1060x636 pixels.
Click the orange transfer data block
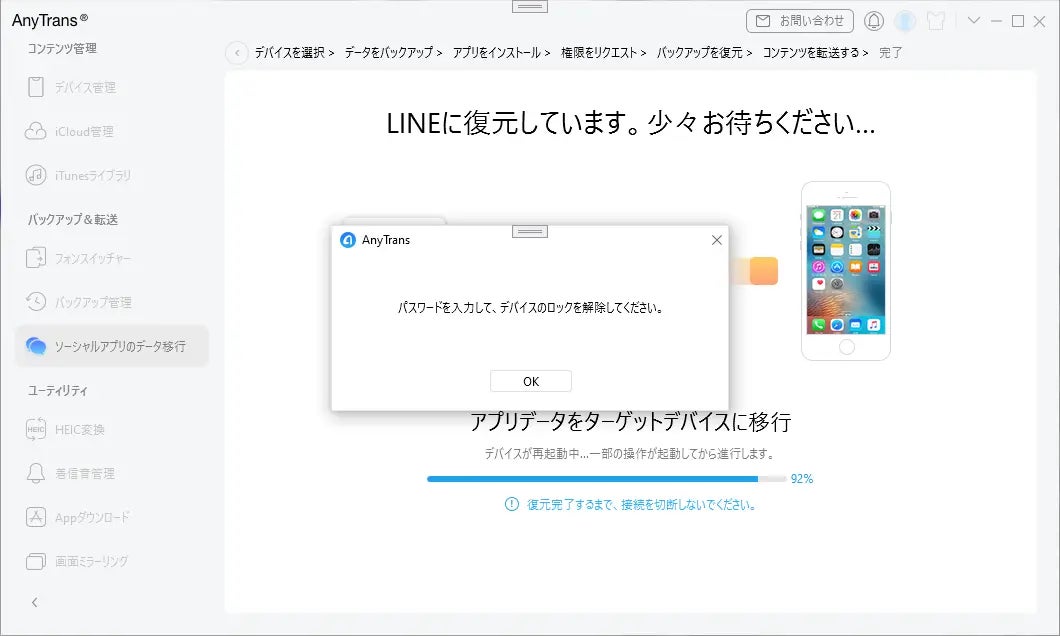click(763, 271)
